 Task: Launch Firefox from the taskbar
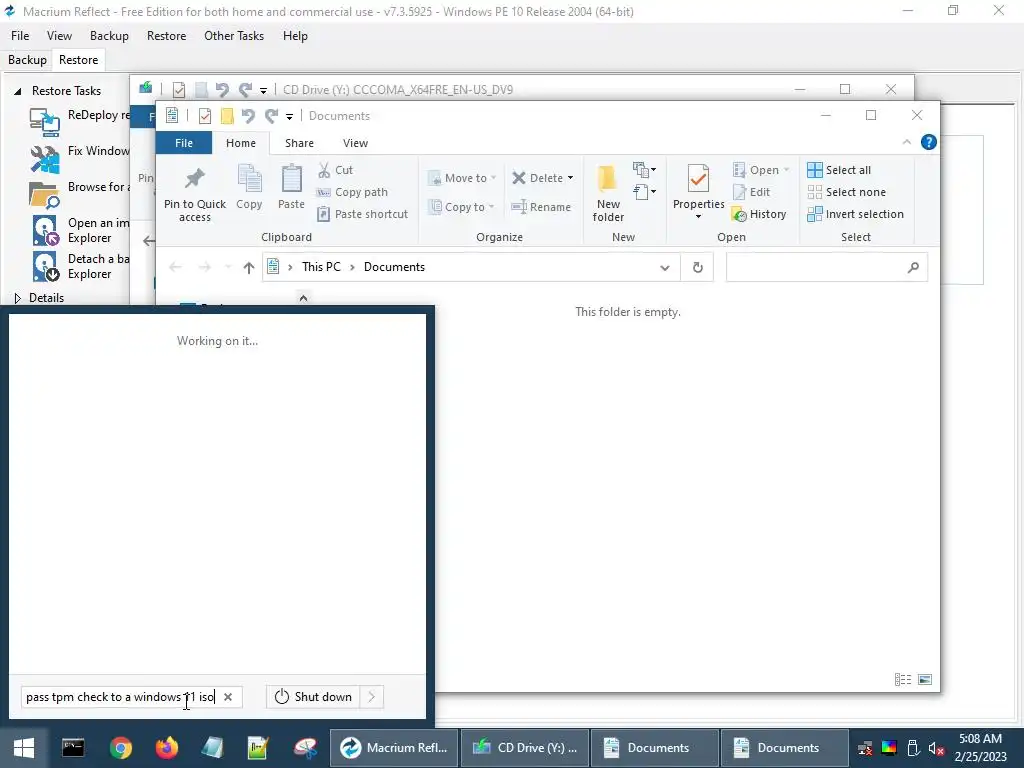[x=167, y=748]
